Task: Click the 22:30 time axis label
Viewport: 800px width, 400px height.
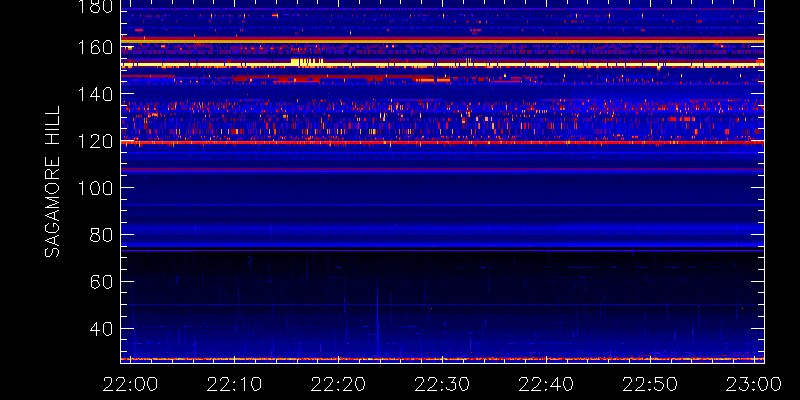Action: pos(442,384)
